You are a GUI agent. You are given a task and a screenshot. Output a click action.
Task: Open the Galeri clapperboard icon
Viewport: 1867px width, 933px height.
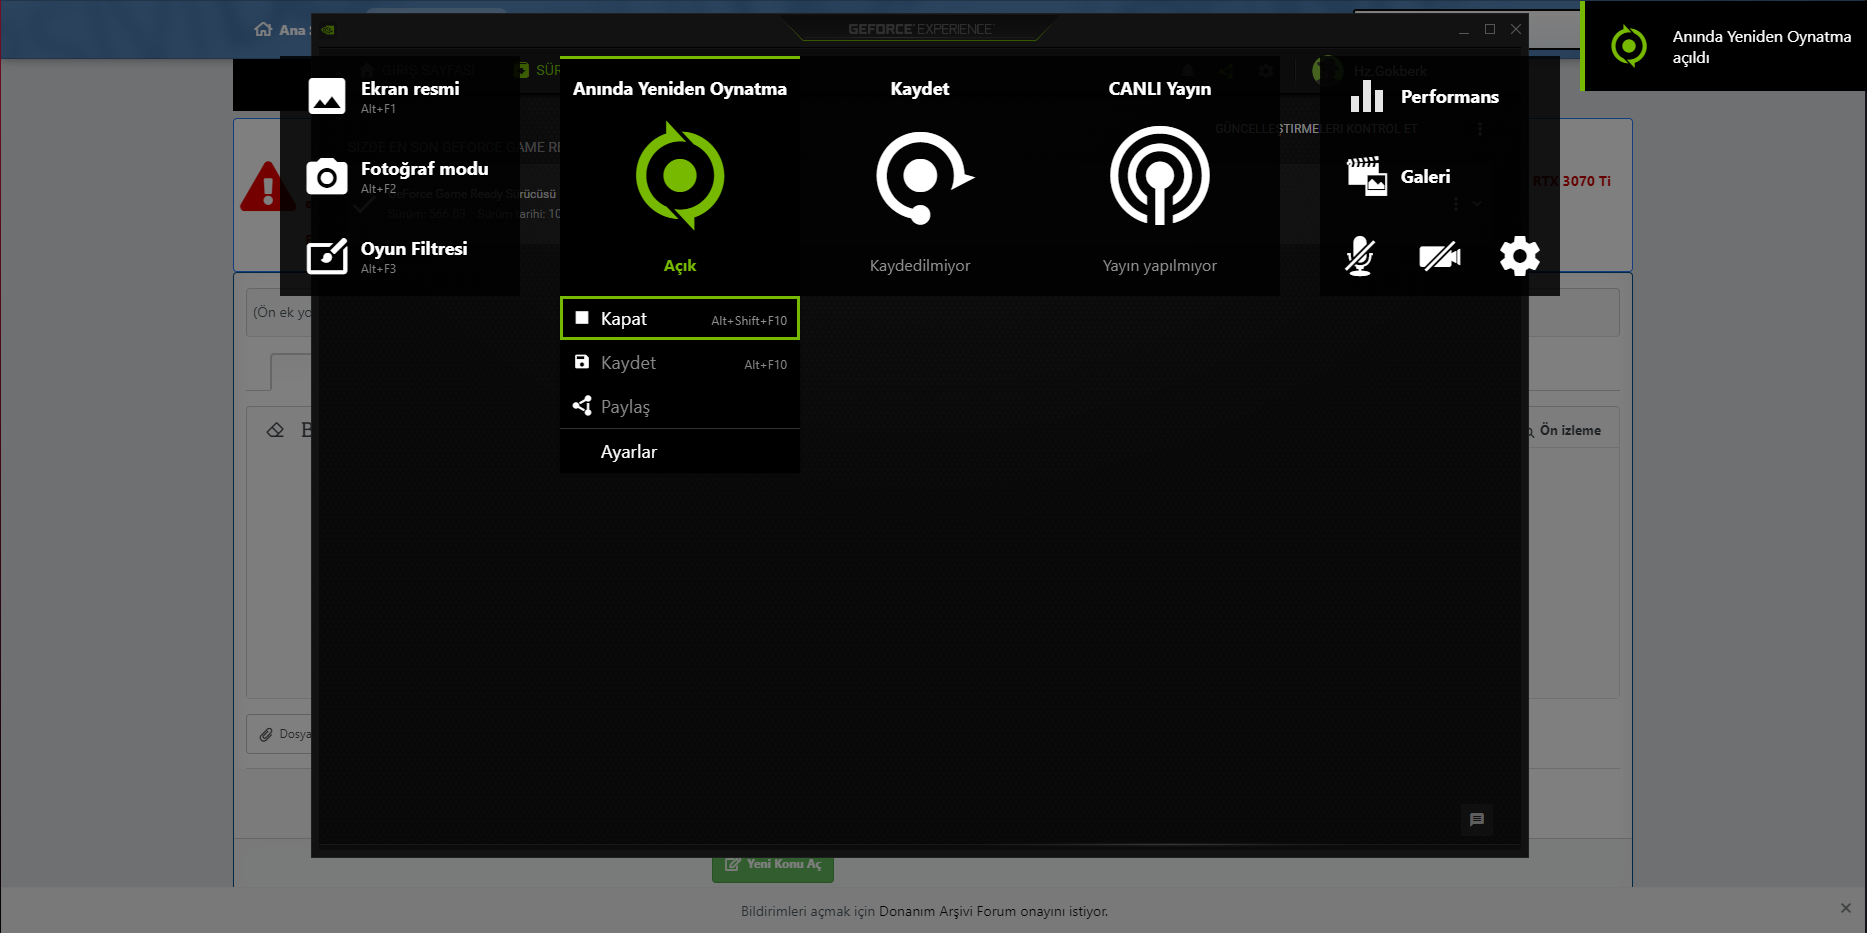[x=1366, y=176]
